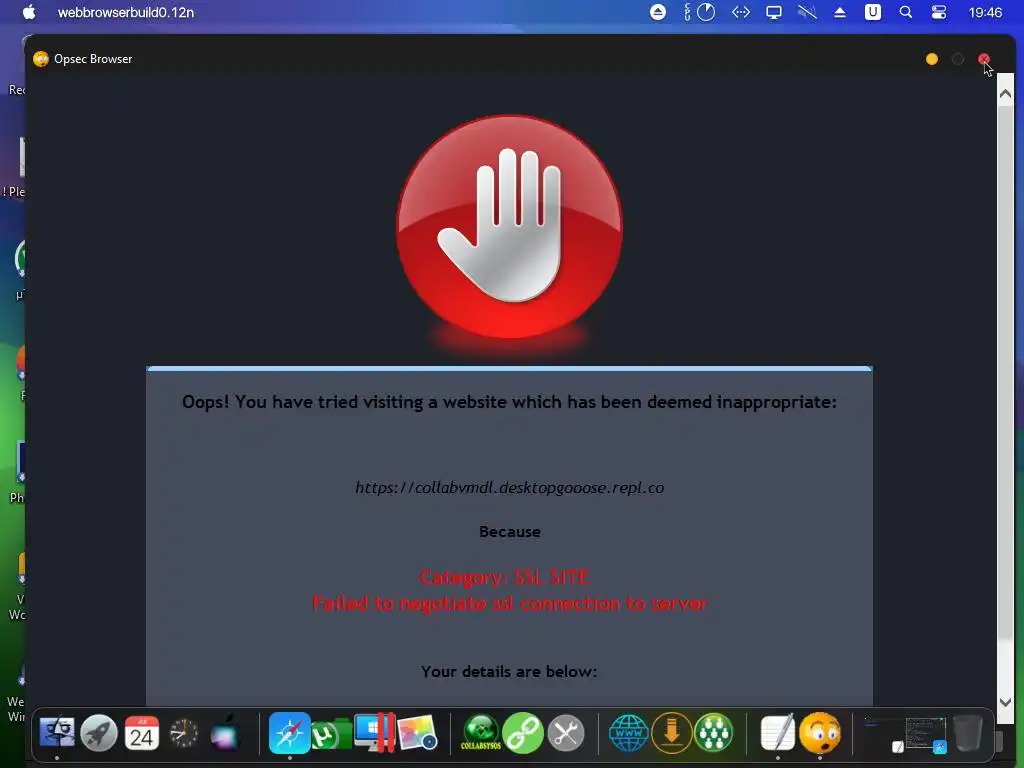Viewport: 1024px width, 768px height.
Task: Open the green dotted circle icon
Action: [713, 733]
